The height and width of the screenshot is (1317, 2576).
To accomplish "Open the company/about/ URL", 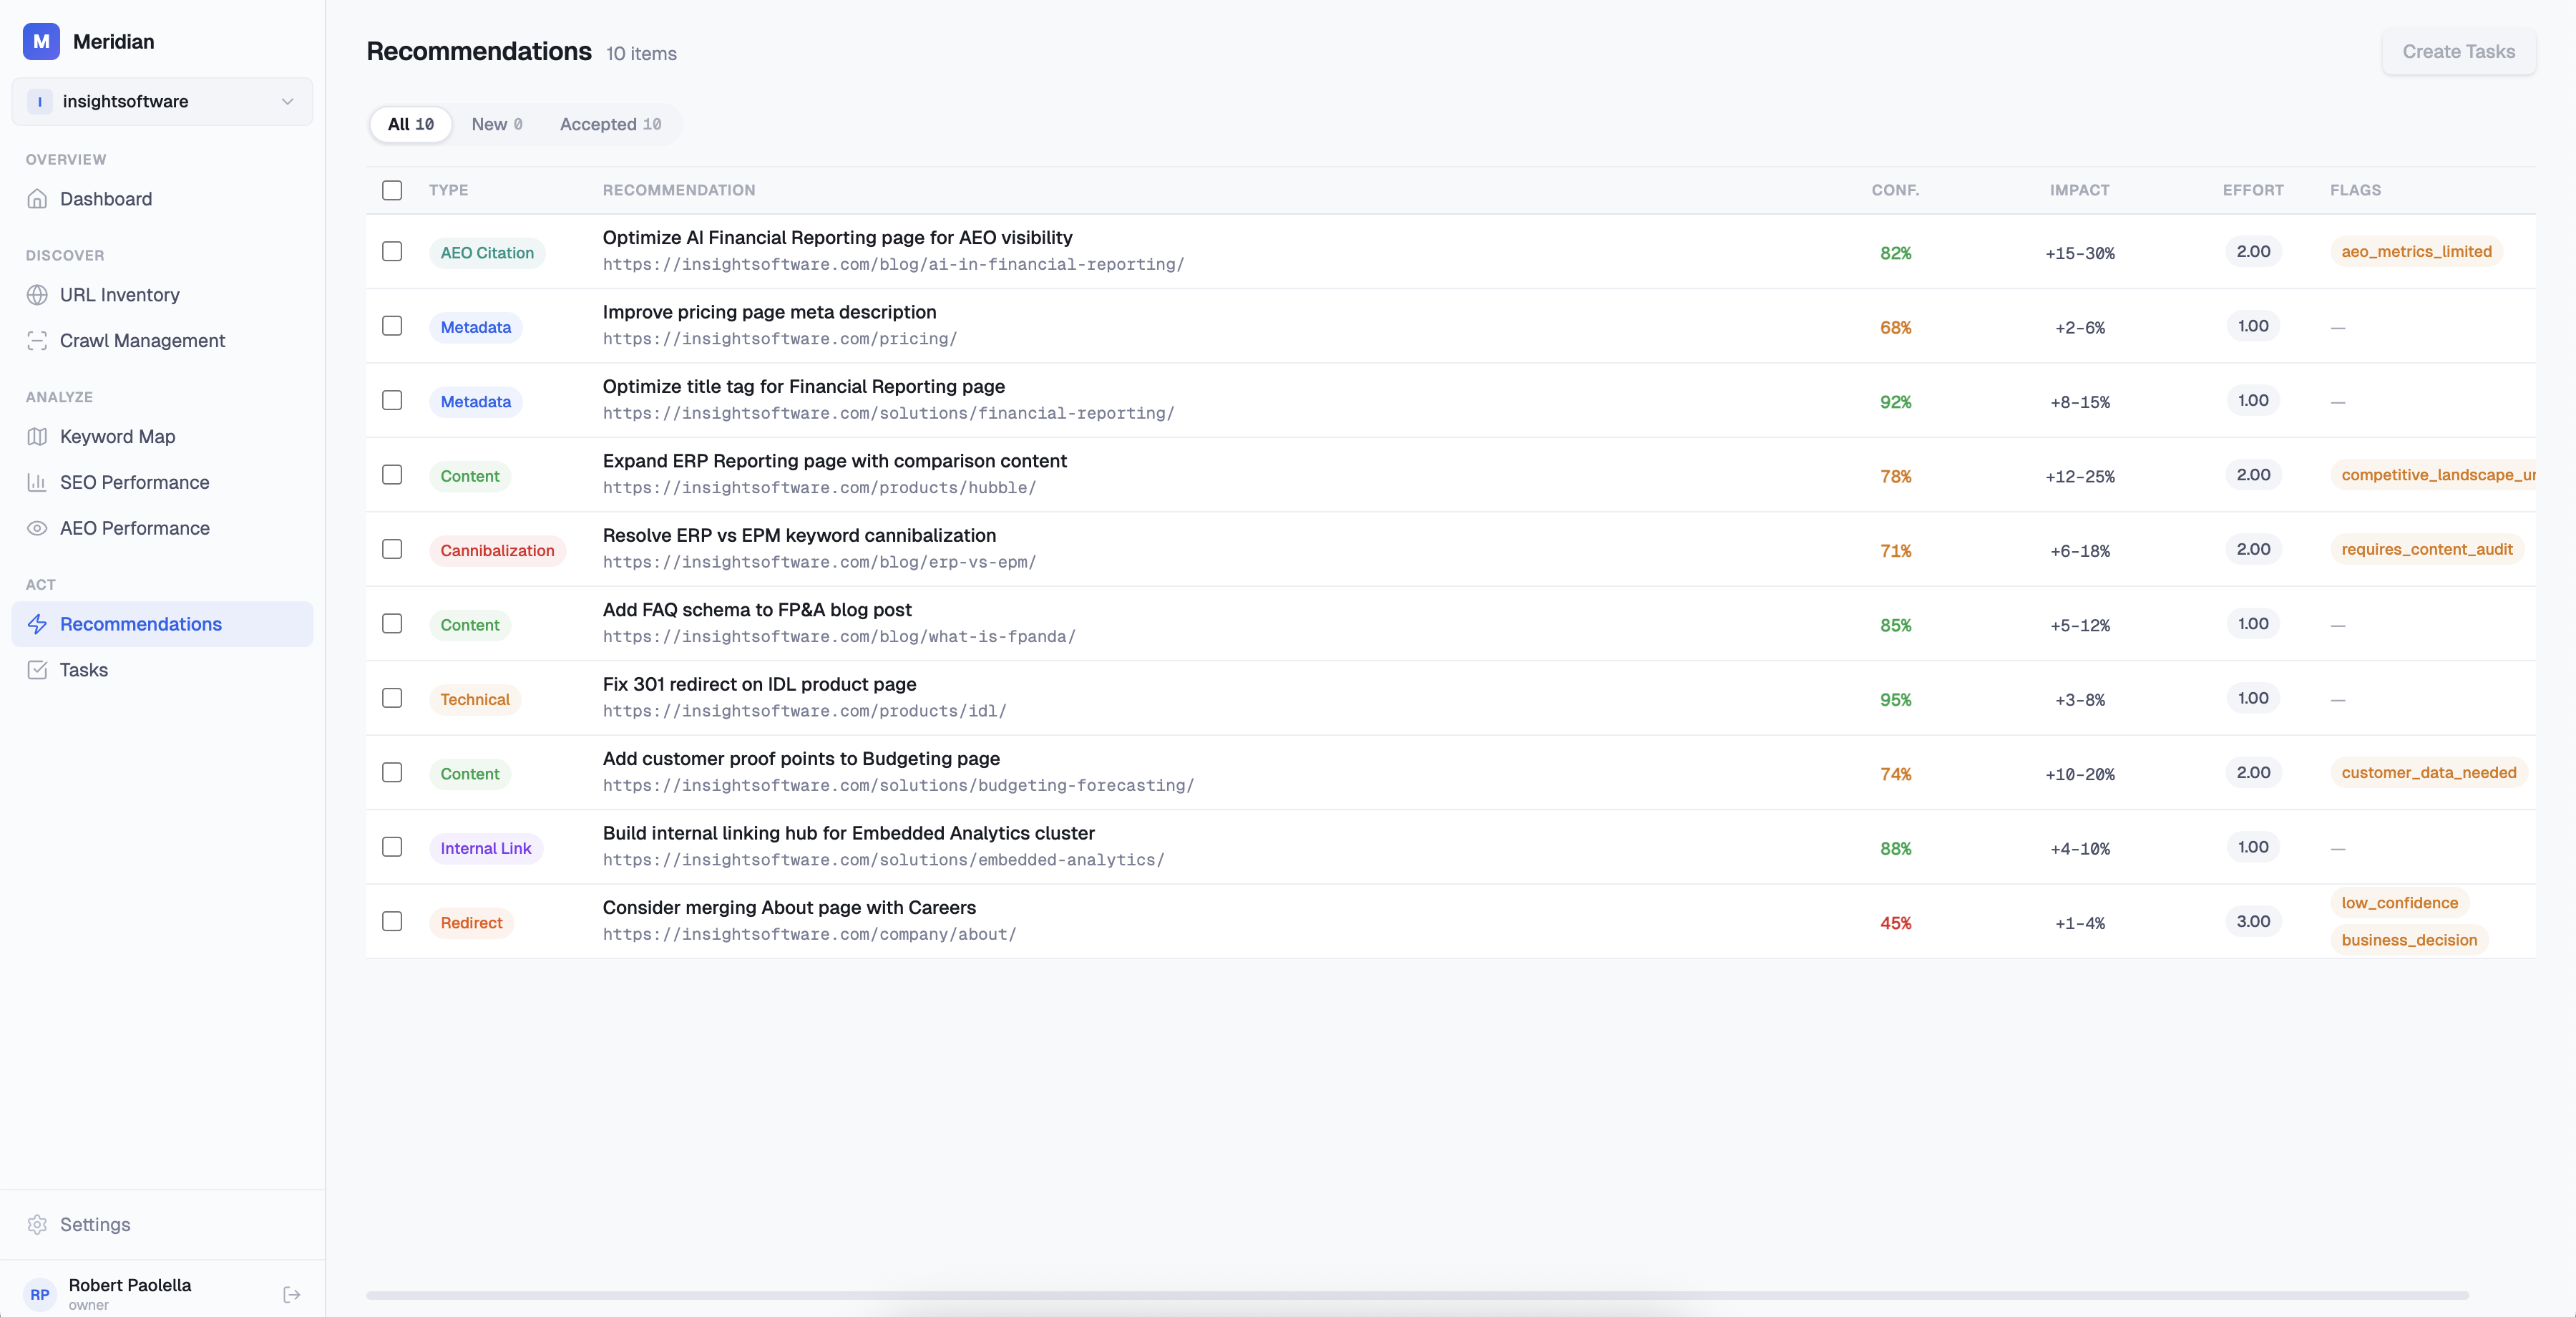I will 809,935.
